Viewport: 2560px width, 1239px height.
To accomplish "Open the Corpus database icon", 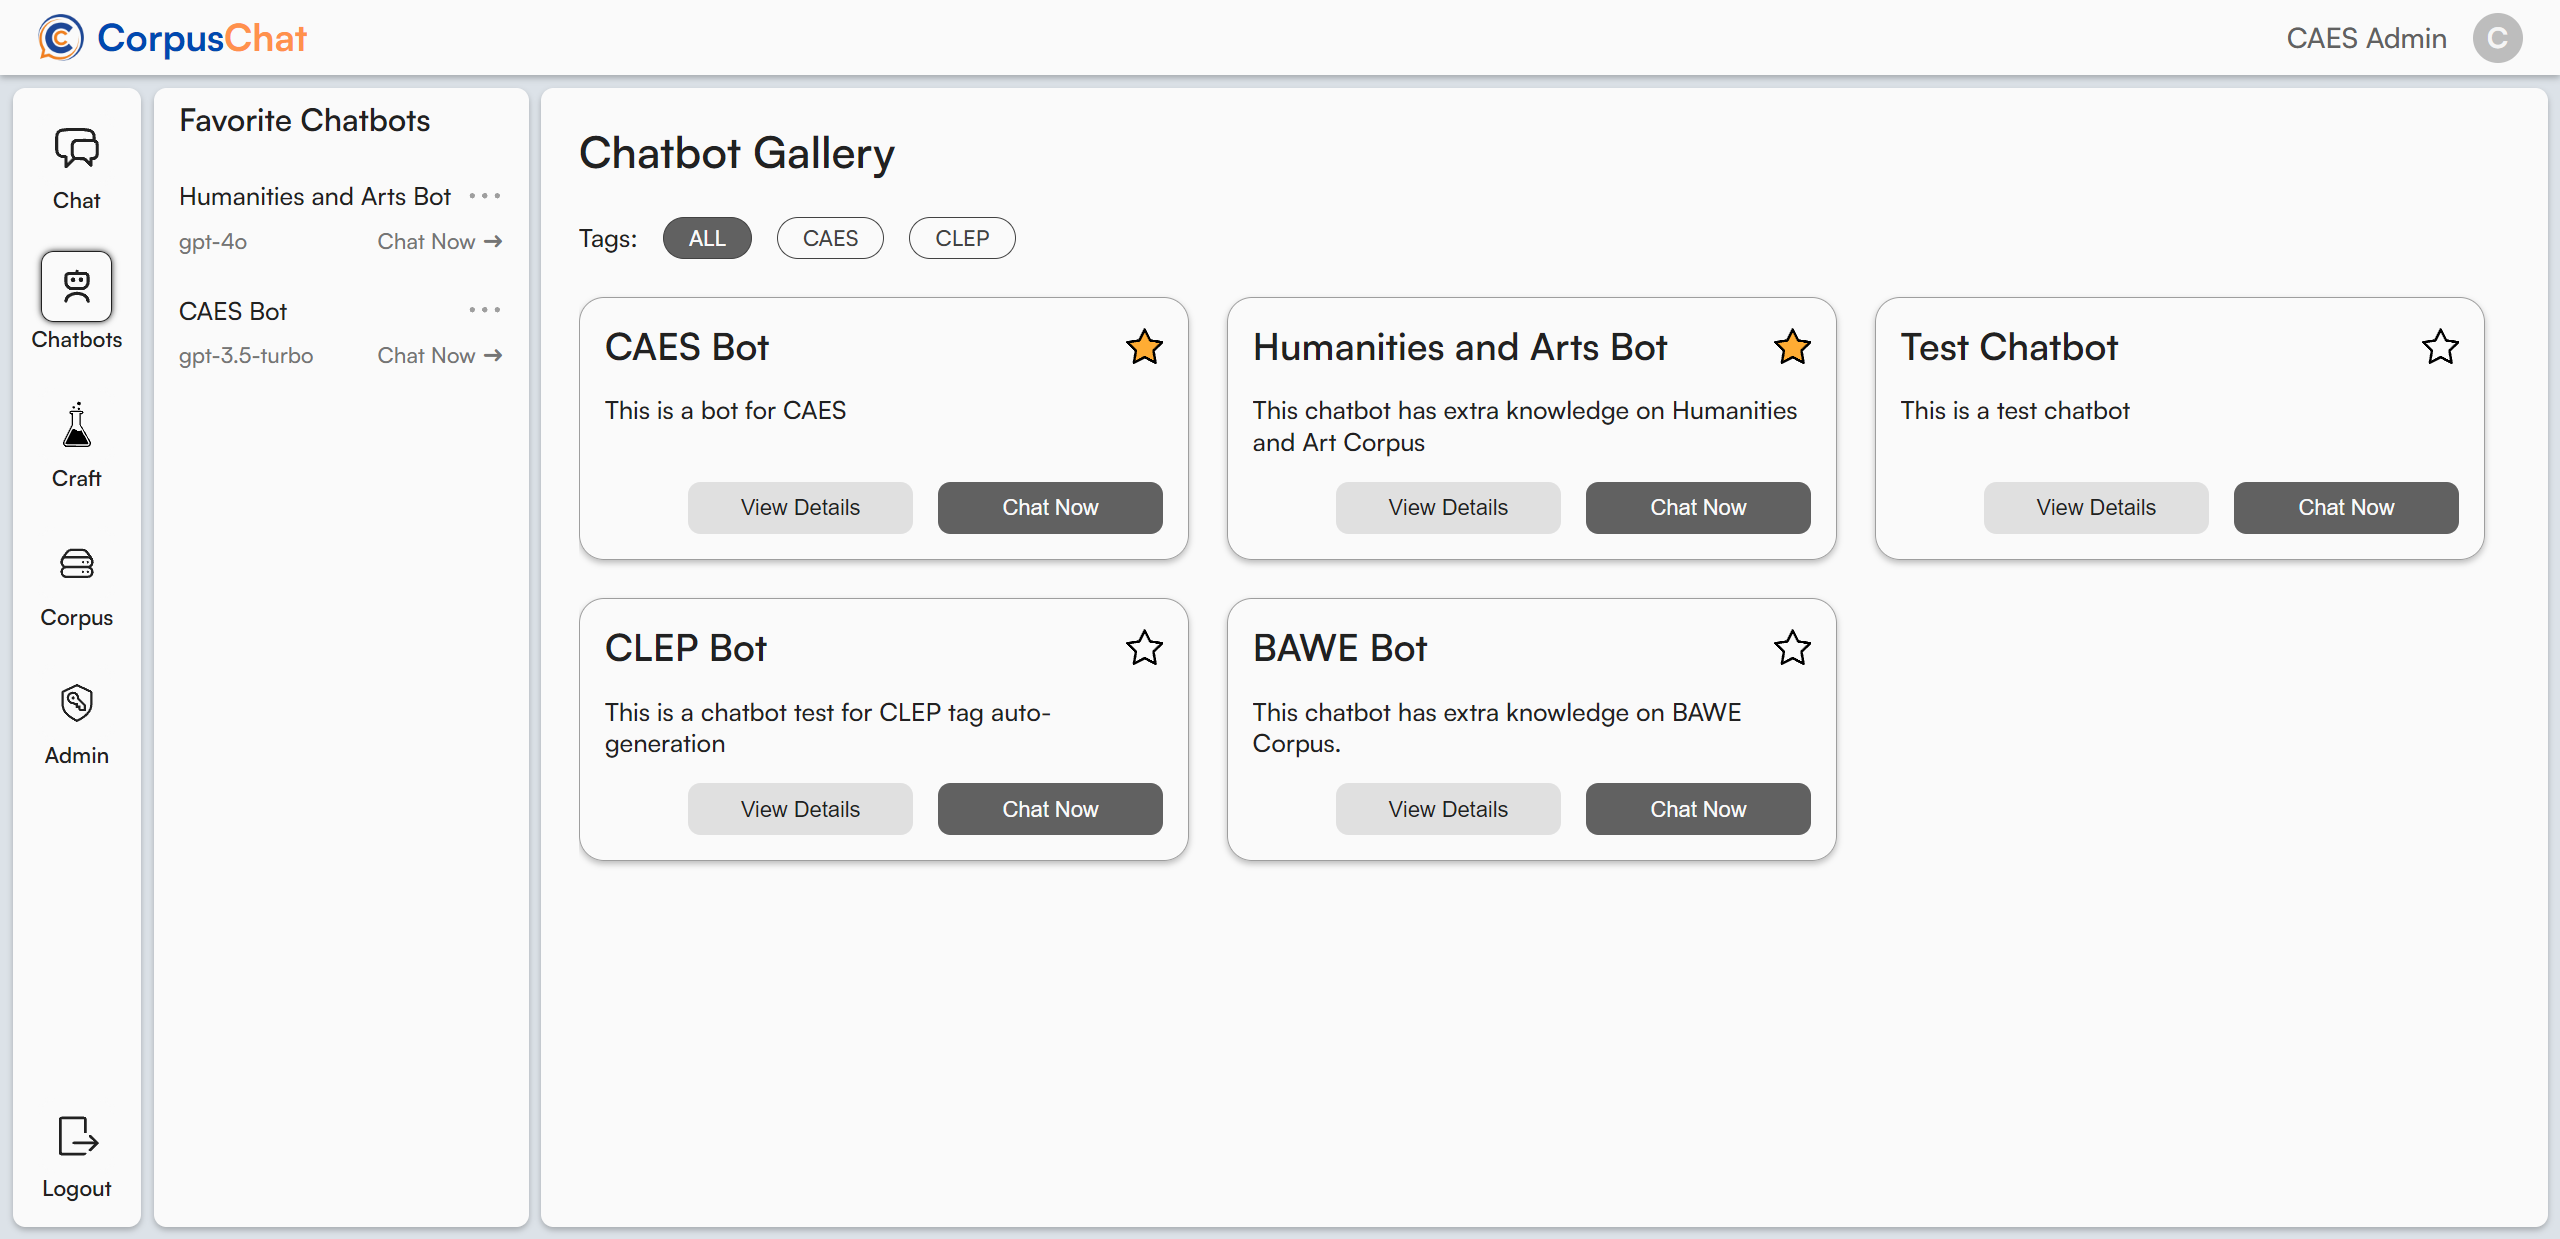I will pyautogui.click(x=76, y=565).
